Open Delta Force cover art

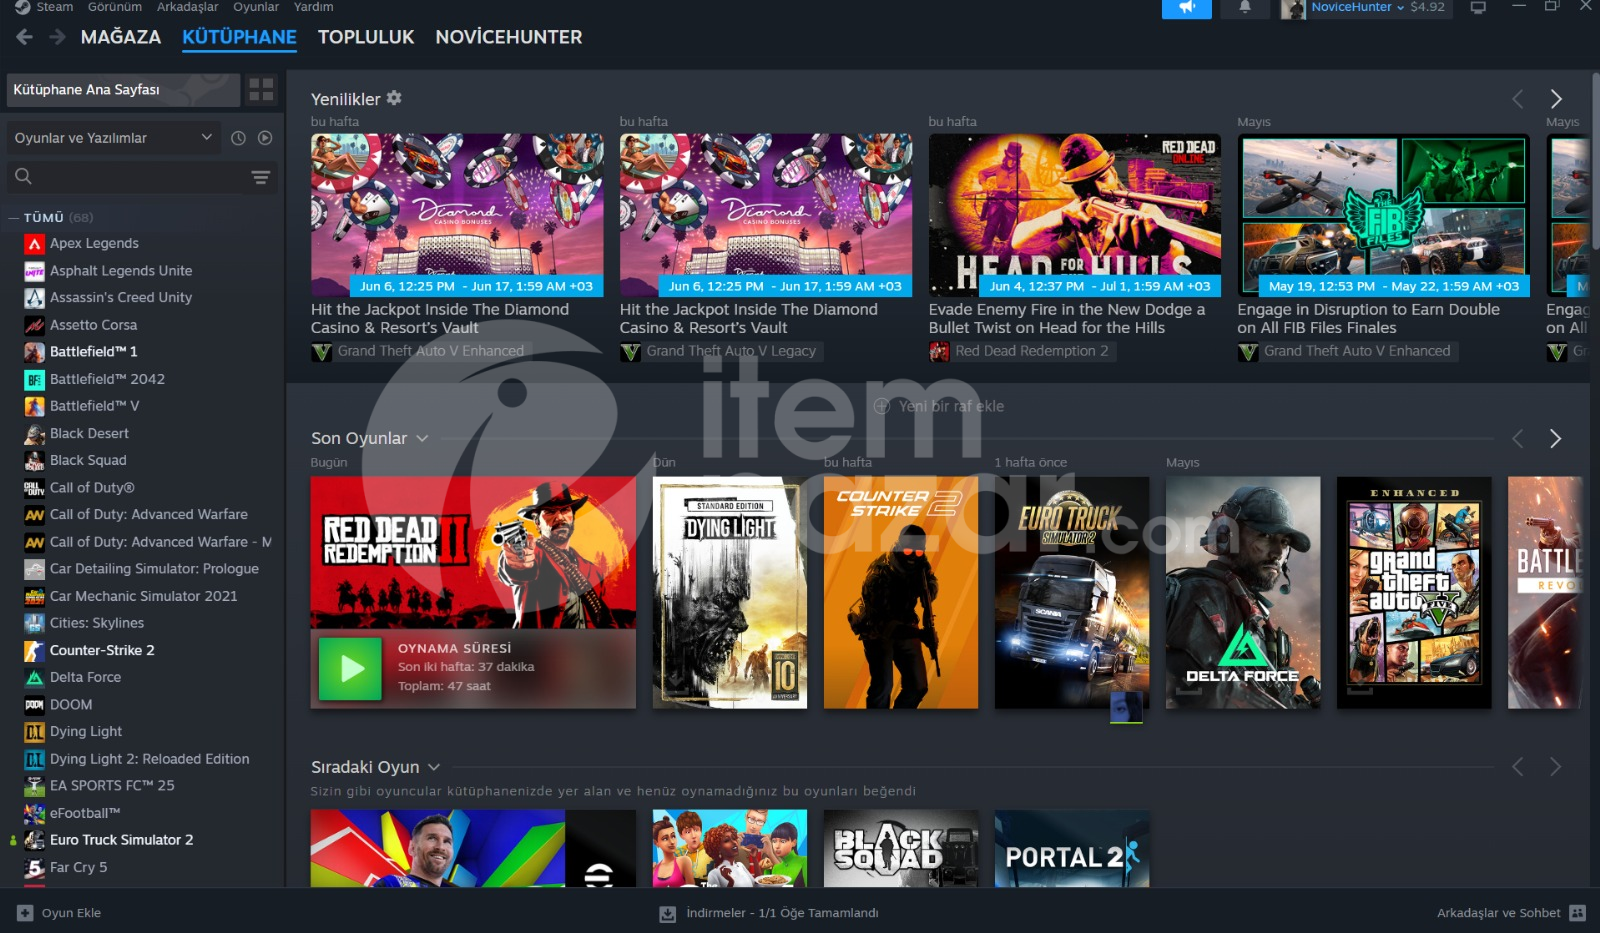[1243, 593]
